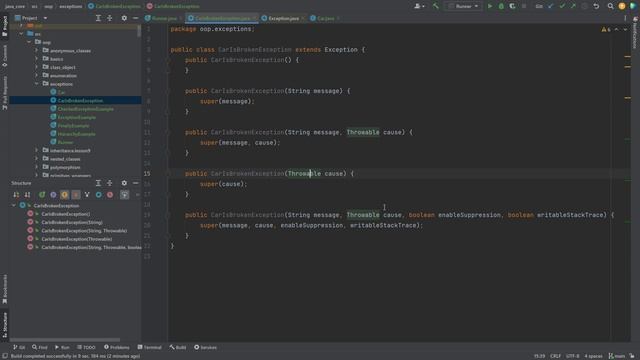Click the Git push arrow icon

[573, 6]
